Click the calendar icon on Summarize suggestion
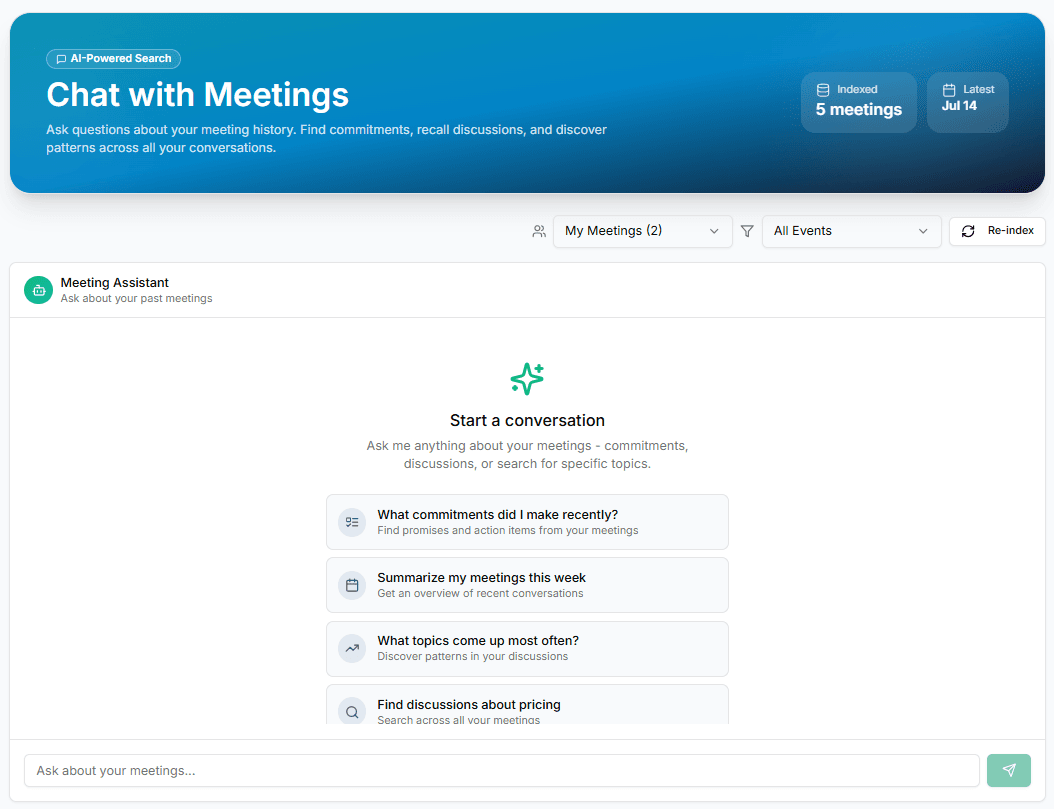 click(x=352, y=585)
